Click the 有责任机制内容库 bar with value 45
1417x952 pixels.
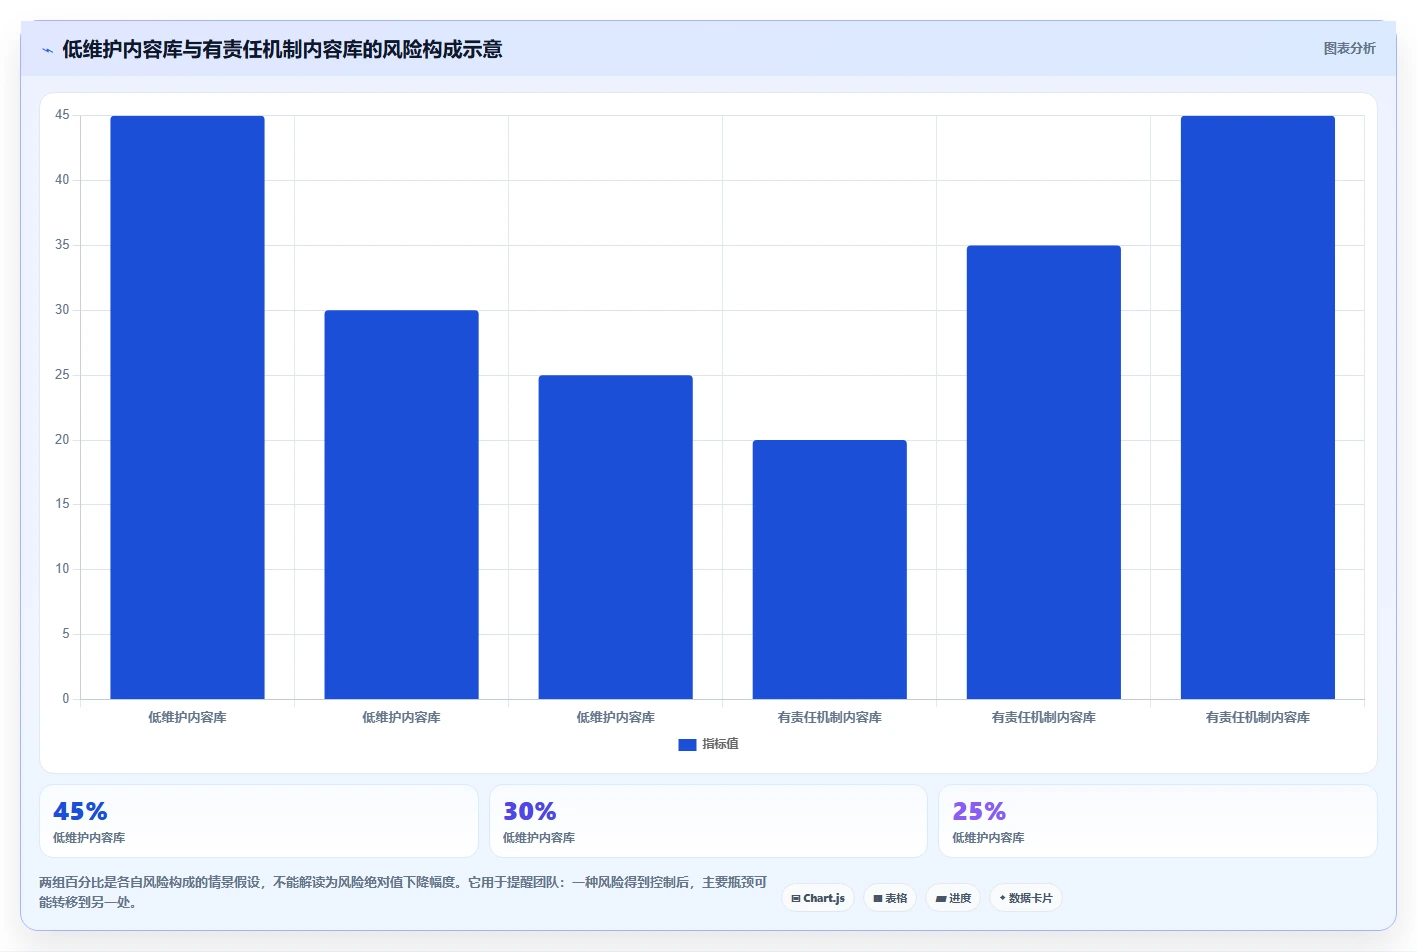point(1257,407)
